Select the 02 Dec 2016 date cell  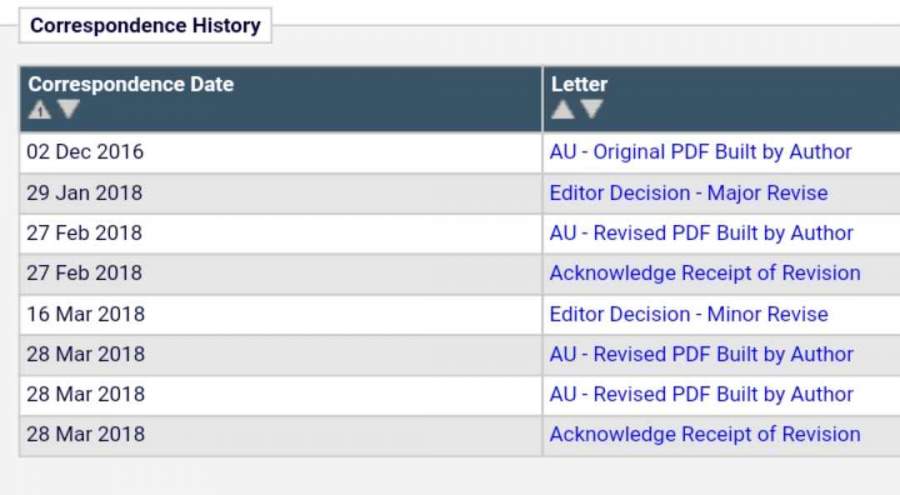(x=86, y=152)
